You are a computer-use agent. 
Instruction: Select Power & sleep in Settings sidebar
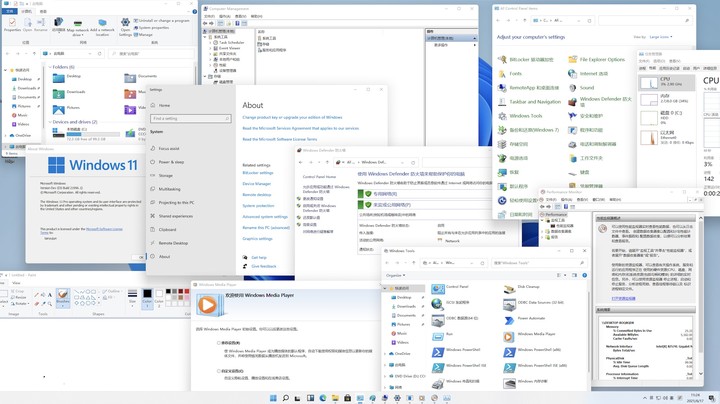(171, 162)
